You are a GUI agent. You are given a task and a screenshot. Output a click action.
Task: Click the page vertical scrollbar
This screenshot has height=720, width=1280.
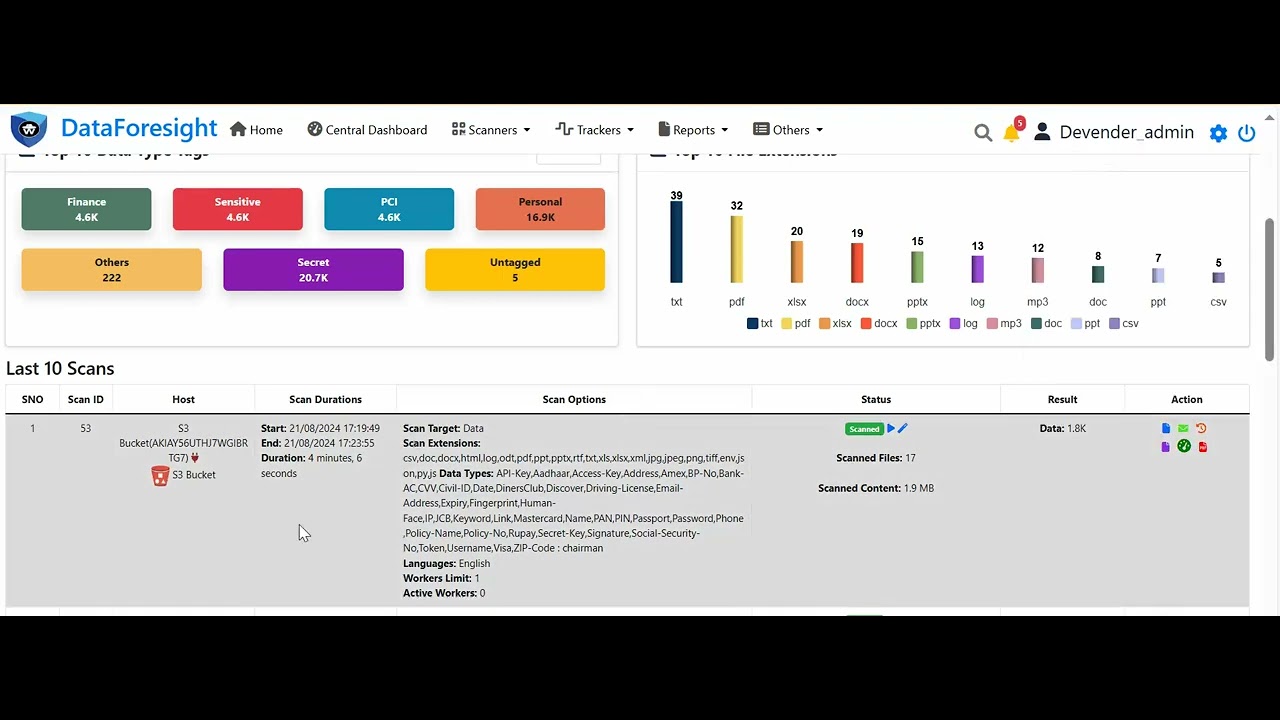[1271, 290]
